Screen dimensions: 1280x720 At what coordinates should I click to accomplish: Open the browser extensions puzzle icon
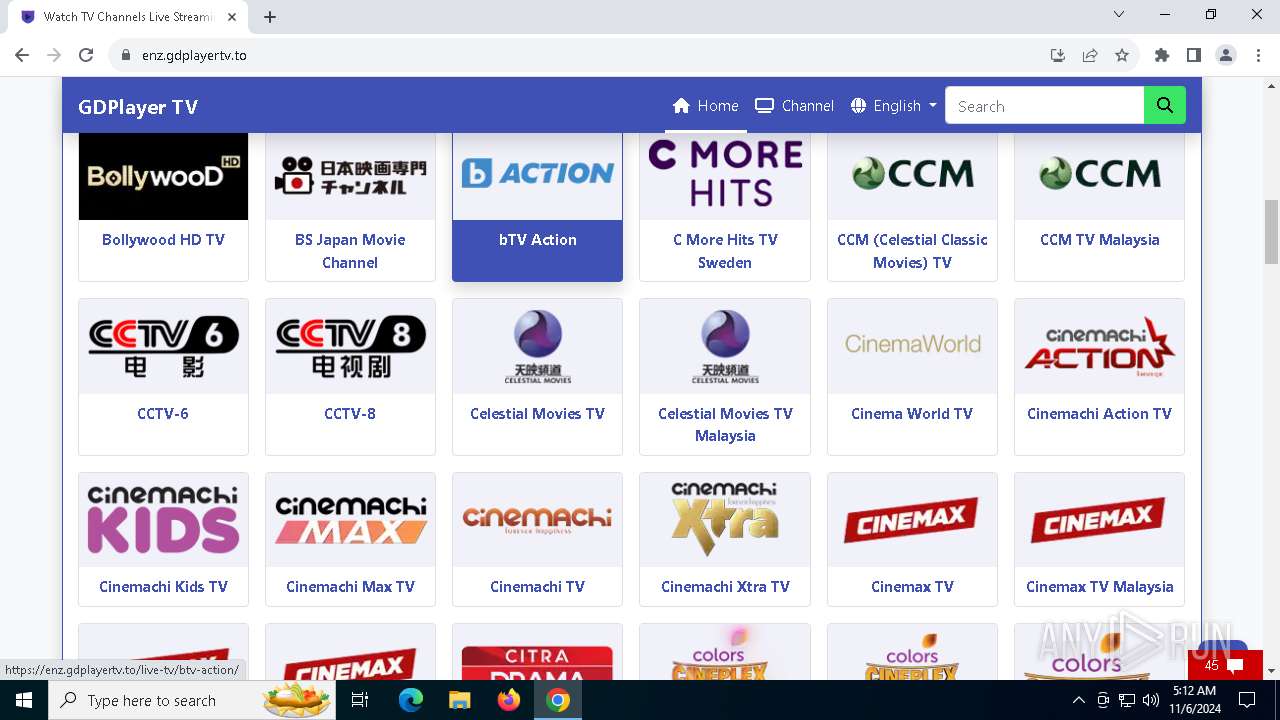coord(1162,55)
